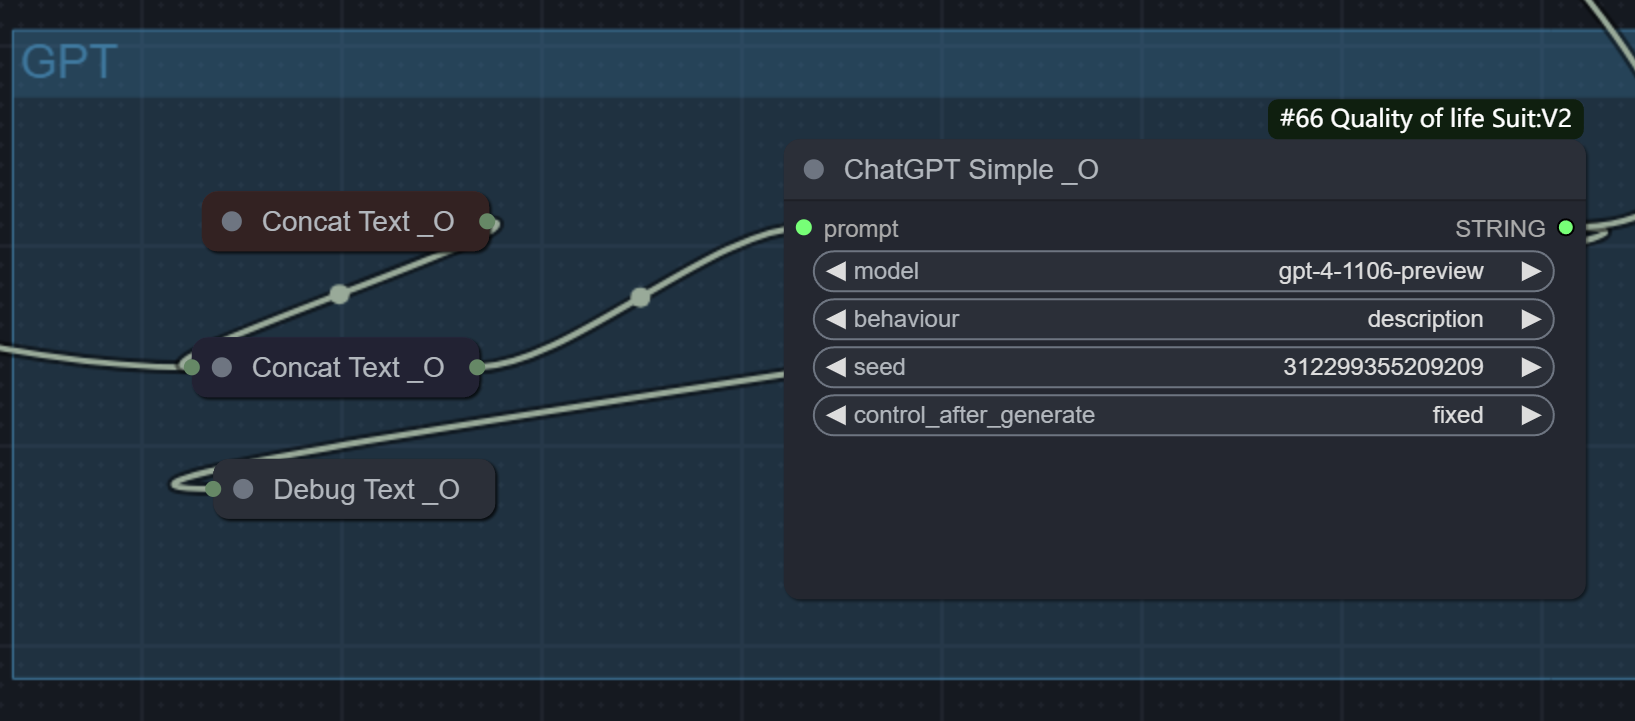Viewport: 1635px width, 721px height.
Task: Click the seed value 312299355209209
Action: [x=1383, y=367]
